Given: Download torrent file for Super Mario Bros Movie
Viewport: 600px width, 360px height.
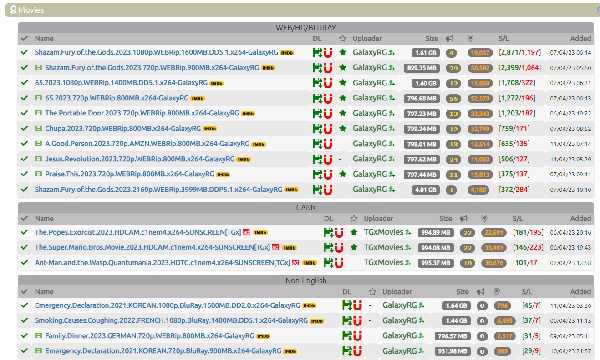Looking at the screenshot, I should tap(328, 248).
